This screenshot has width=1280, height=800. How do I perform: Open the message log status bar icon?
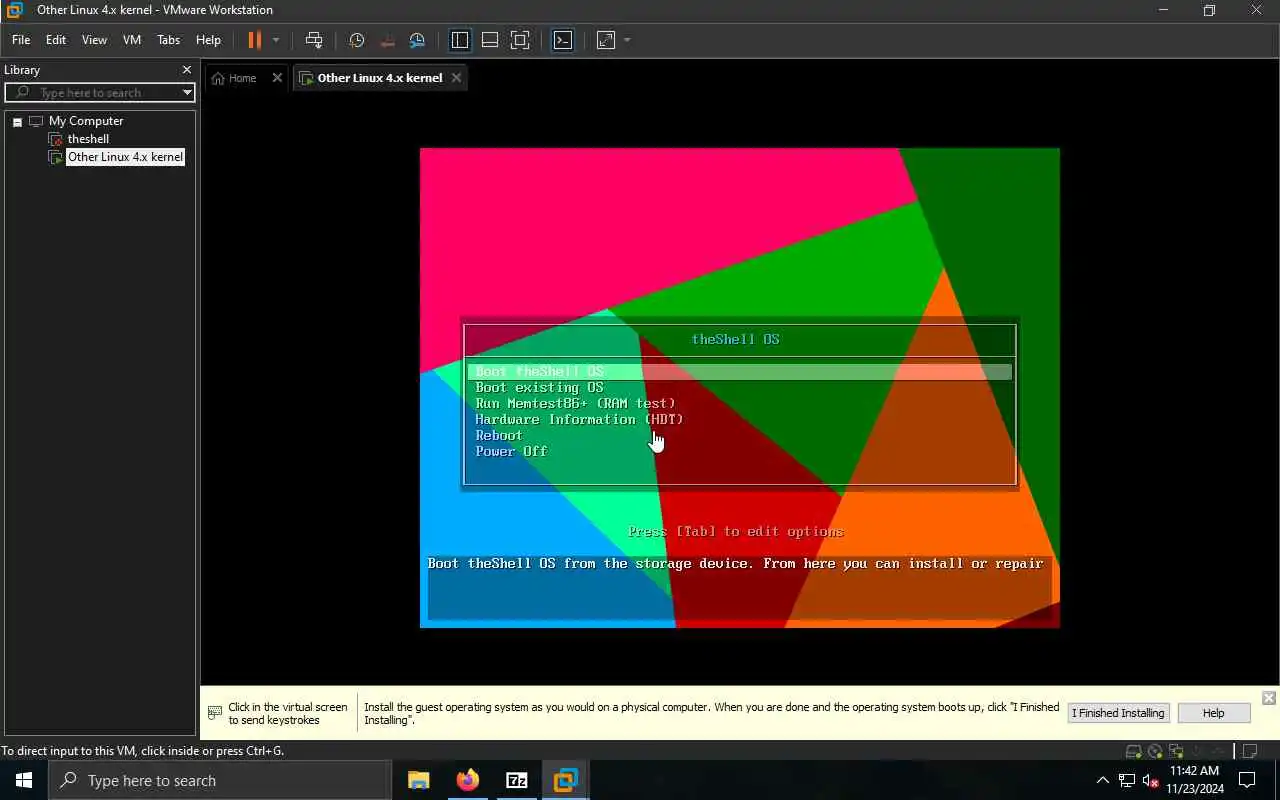(x=1249, y=752)
